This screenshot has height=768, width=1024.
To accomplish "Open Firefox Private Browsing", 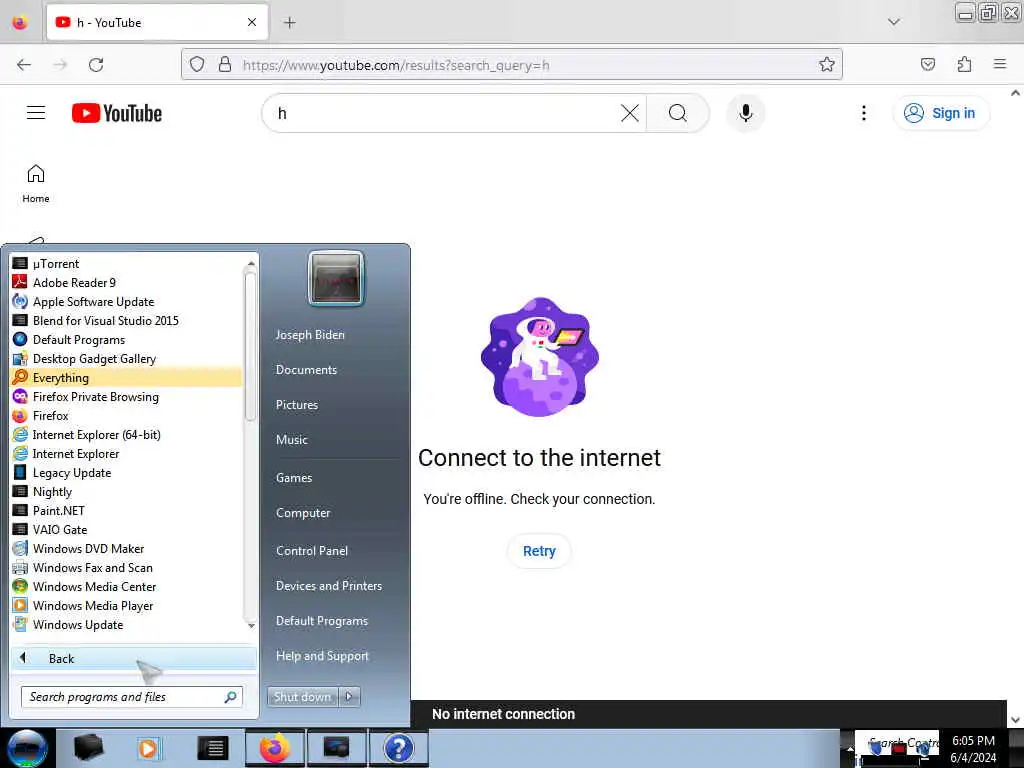I will (127, 396).
